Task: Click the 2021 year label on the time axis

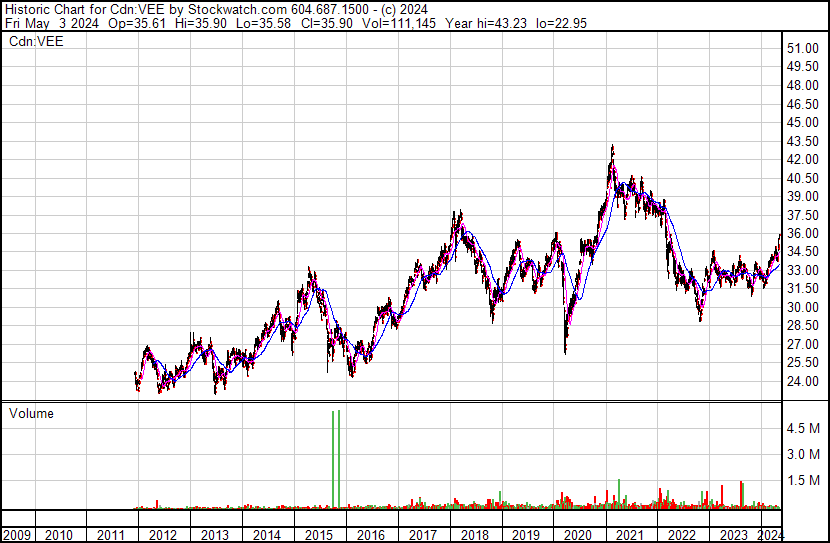Action: tap(629, 535)
